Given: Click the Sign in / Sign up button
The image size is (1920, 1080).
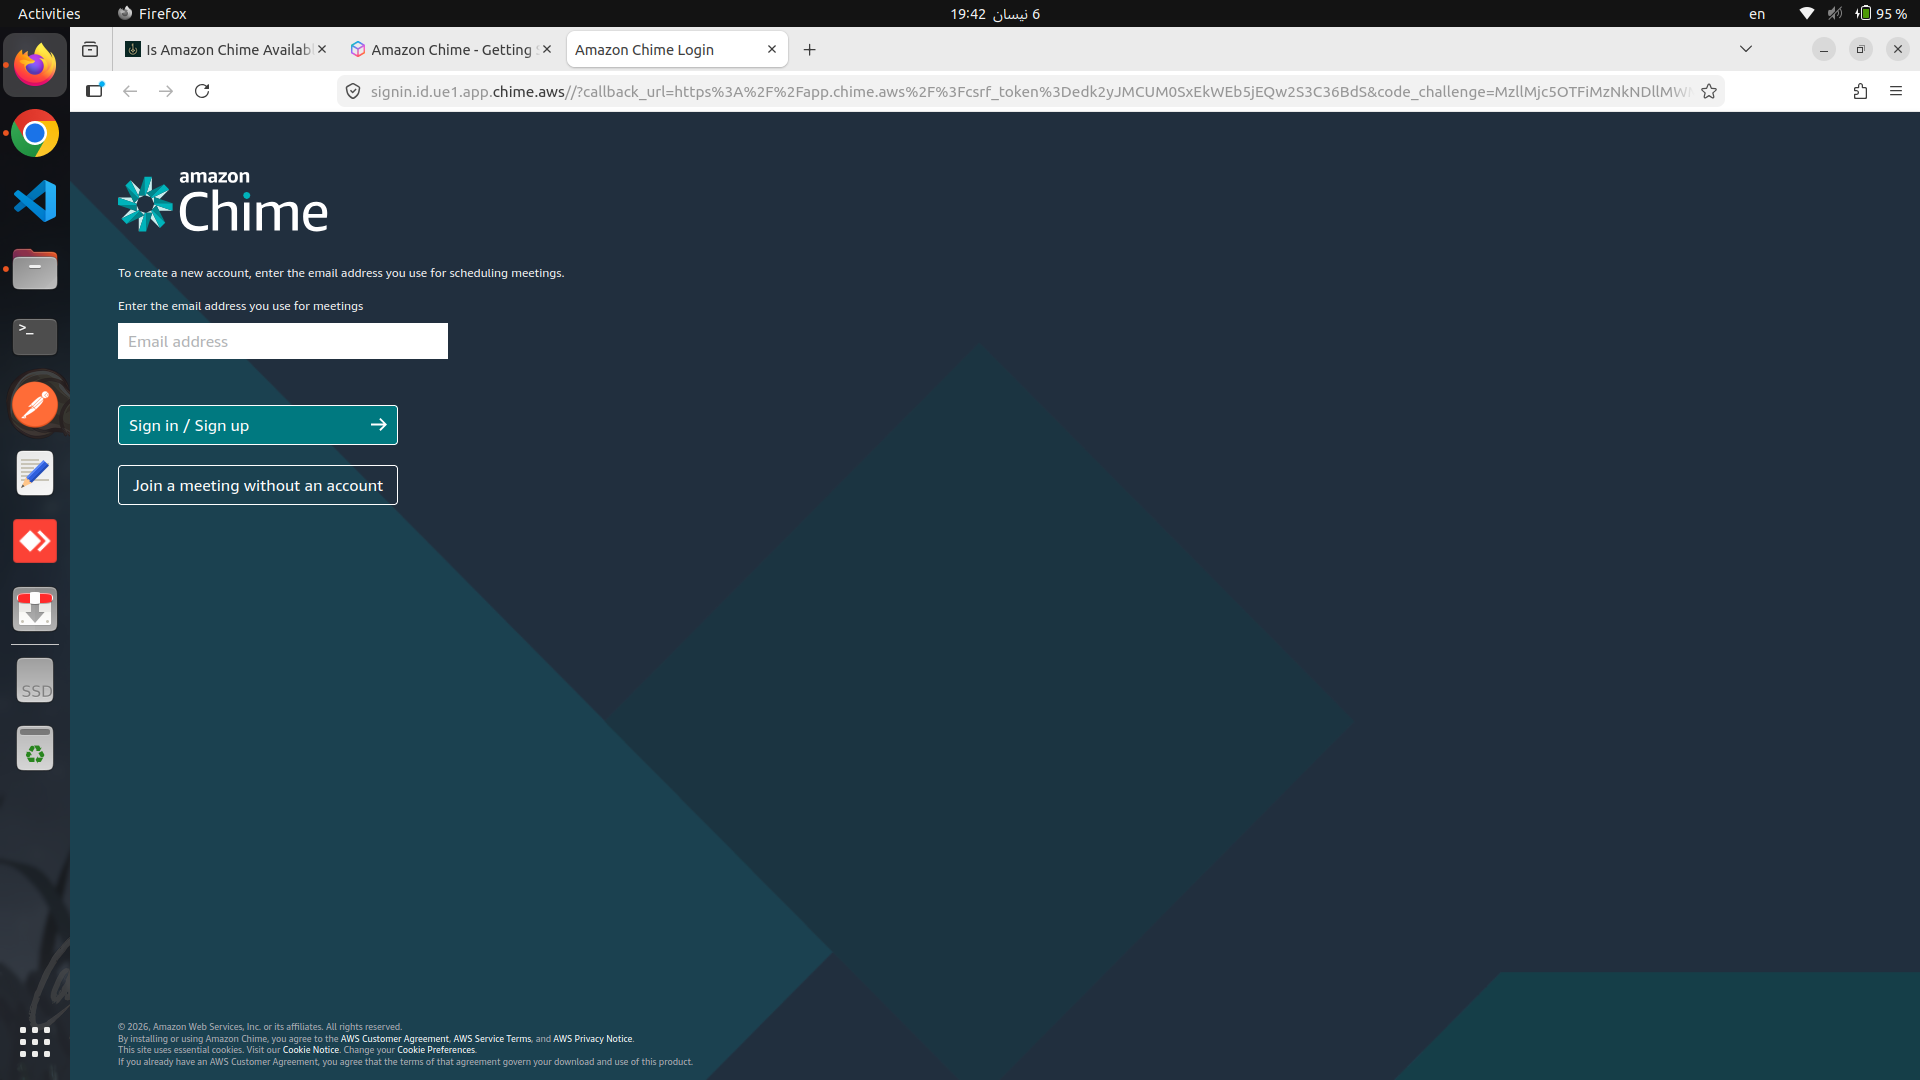Looking at the screenshot, I should point(257,425).
